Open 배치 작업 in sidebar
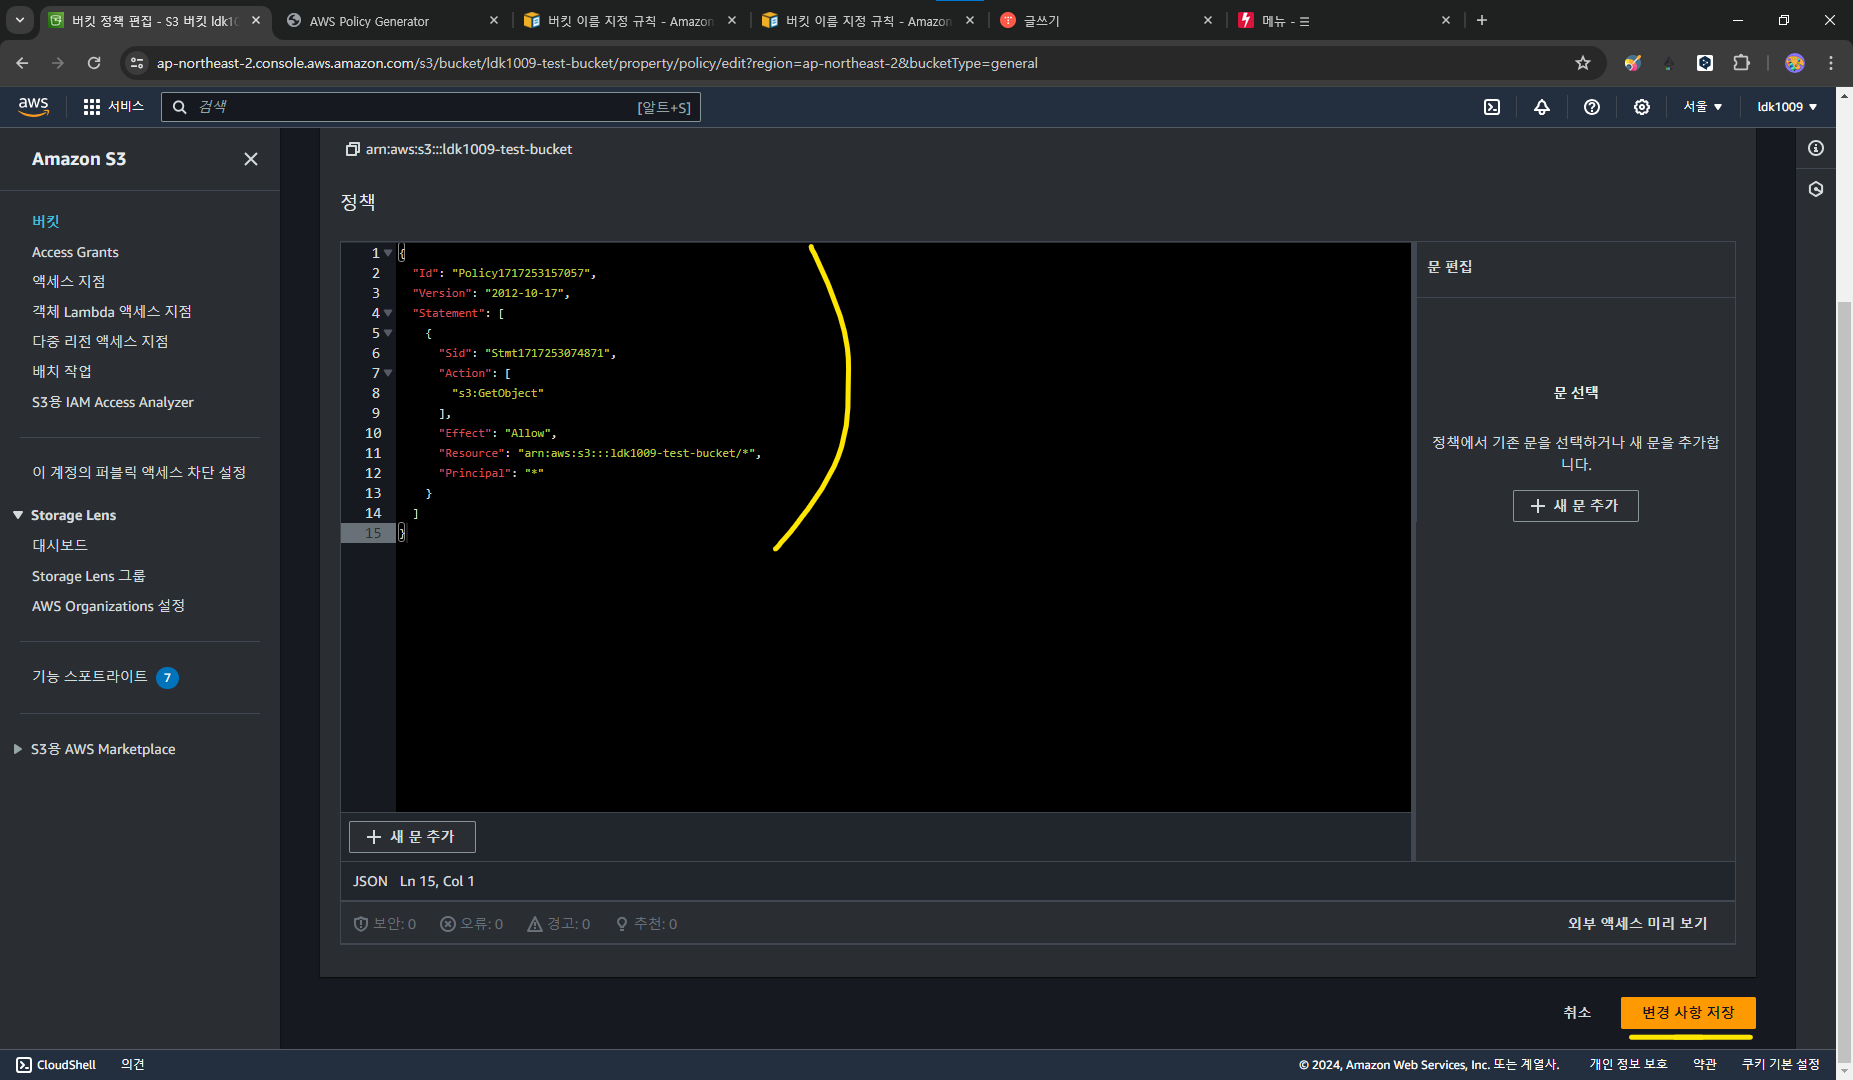Screen dimensions: 1853x1080 62,372
